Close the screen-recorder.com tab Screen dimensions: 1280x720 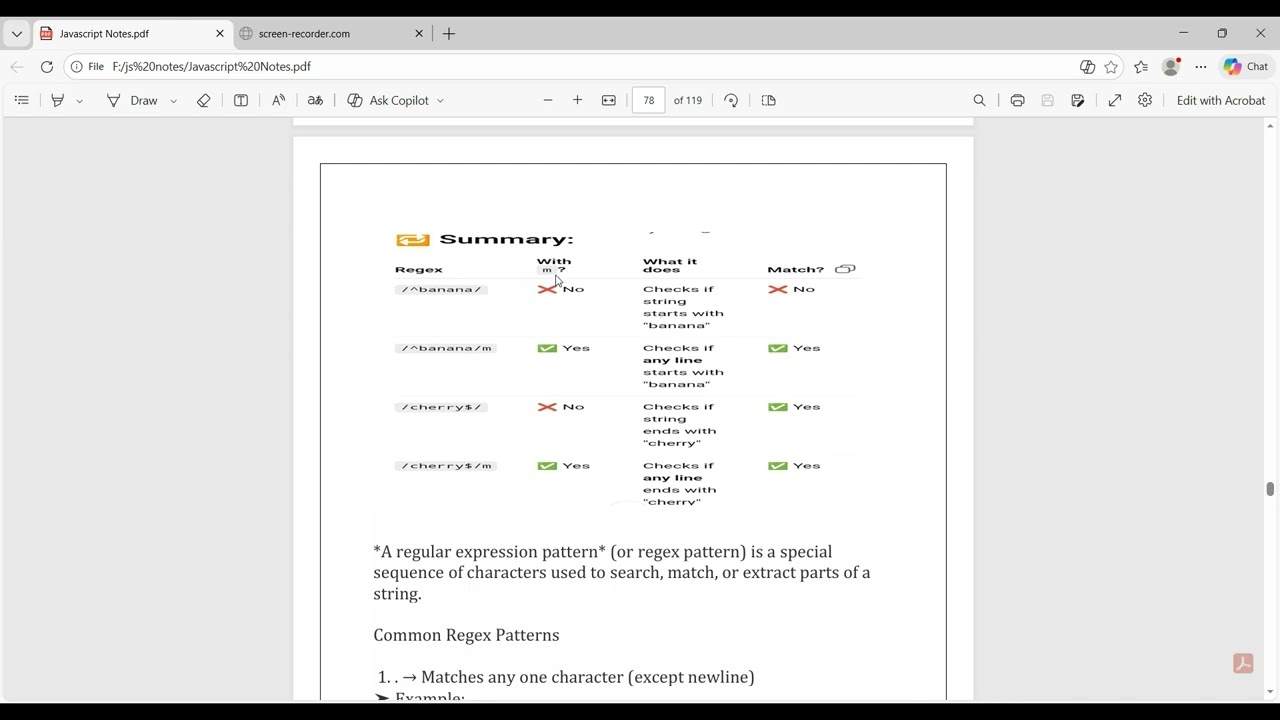(x=419, y=34)
